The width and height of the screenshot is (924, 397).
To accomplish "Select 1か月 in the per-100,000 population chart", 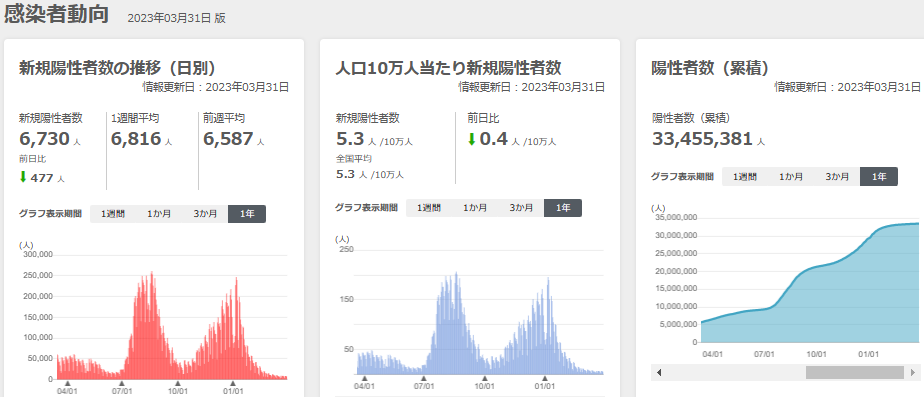I will pyautogui.click(x=475, y=208).
